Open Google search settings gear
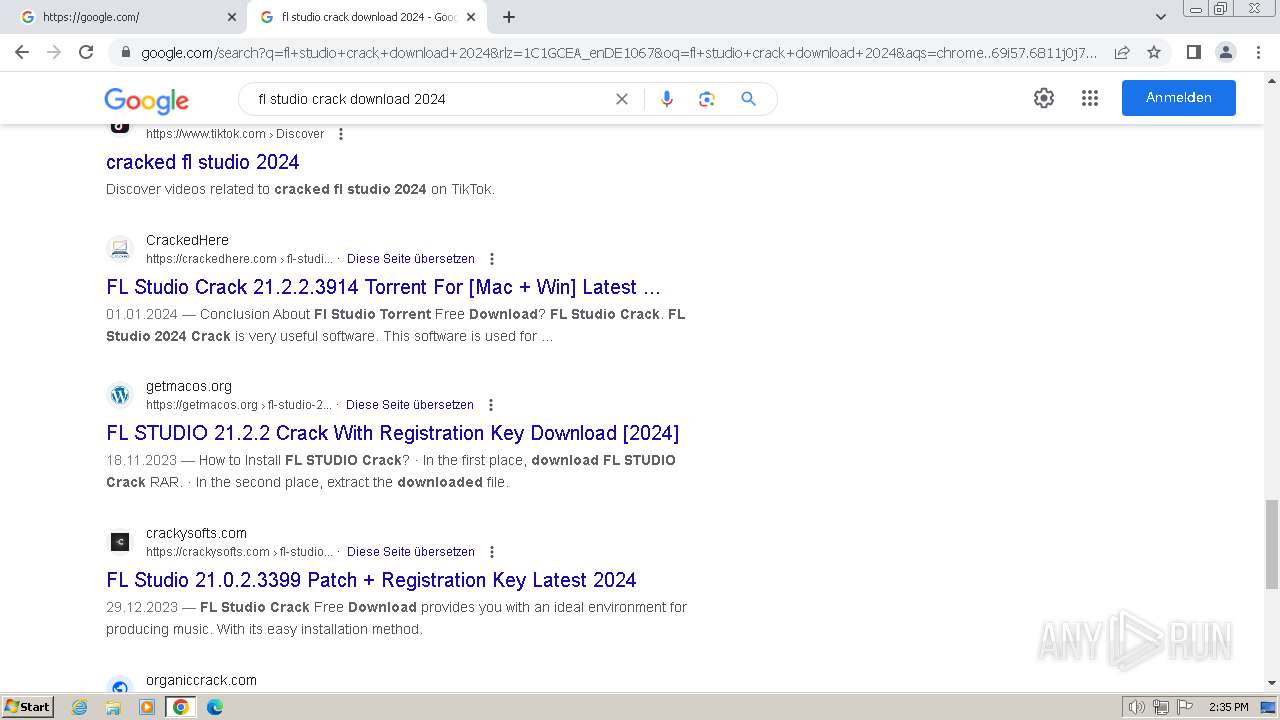This screenshot has height=720, width=1280. click(x=1044, y=98)
